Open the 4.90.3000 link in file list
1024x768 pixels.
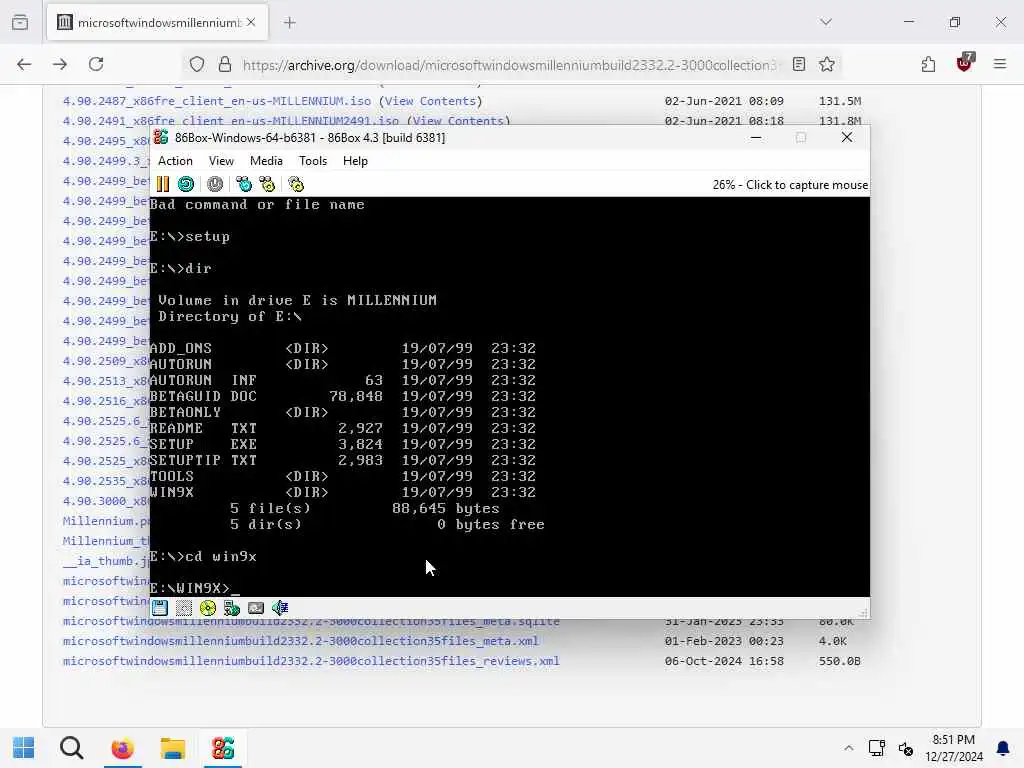coord(106,501)
